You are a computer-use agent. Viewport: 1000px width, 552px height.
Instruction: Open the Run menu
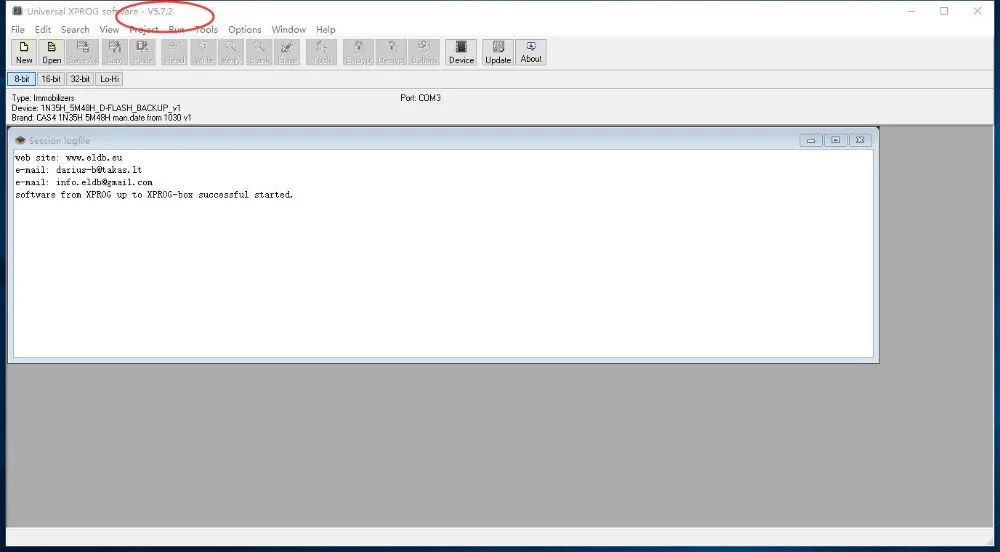177,29
